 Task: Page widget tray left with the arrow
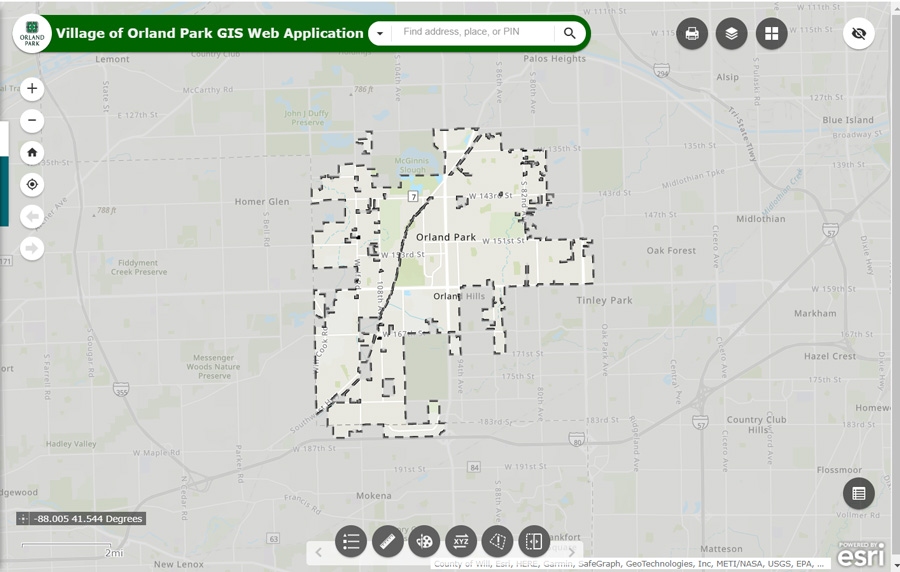pyautogui.click(x=319, y=552)
